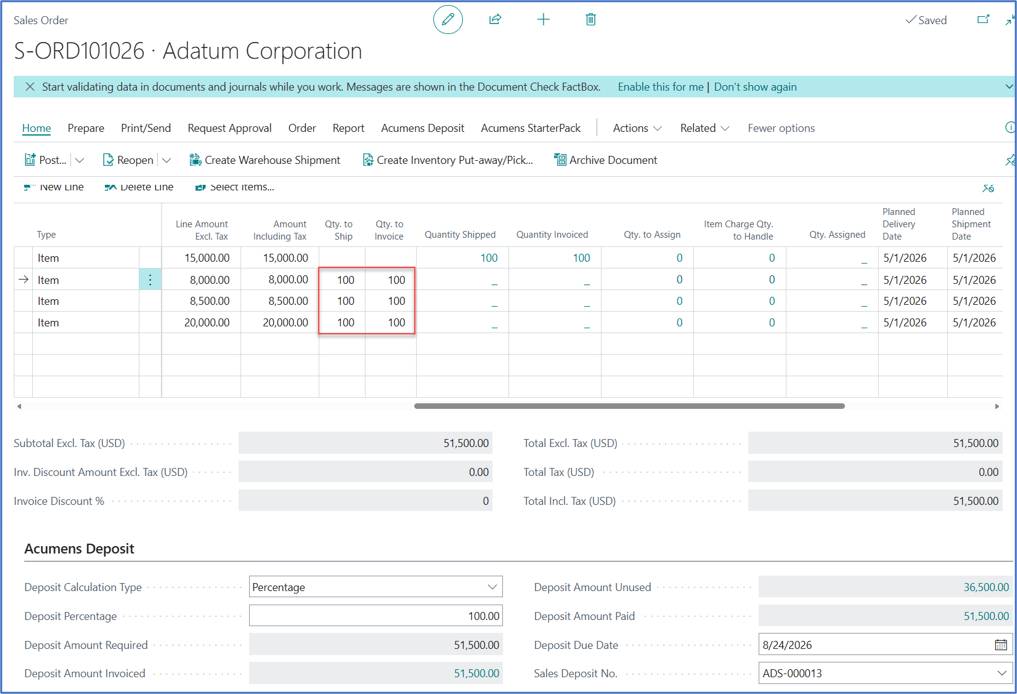
Task: Open the Home tab
Action: [x=36, y=128]
